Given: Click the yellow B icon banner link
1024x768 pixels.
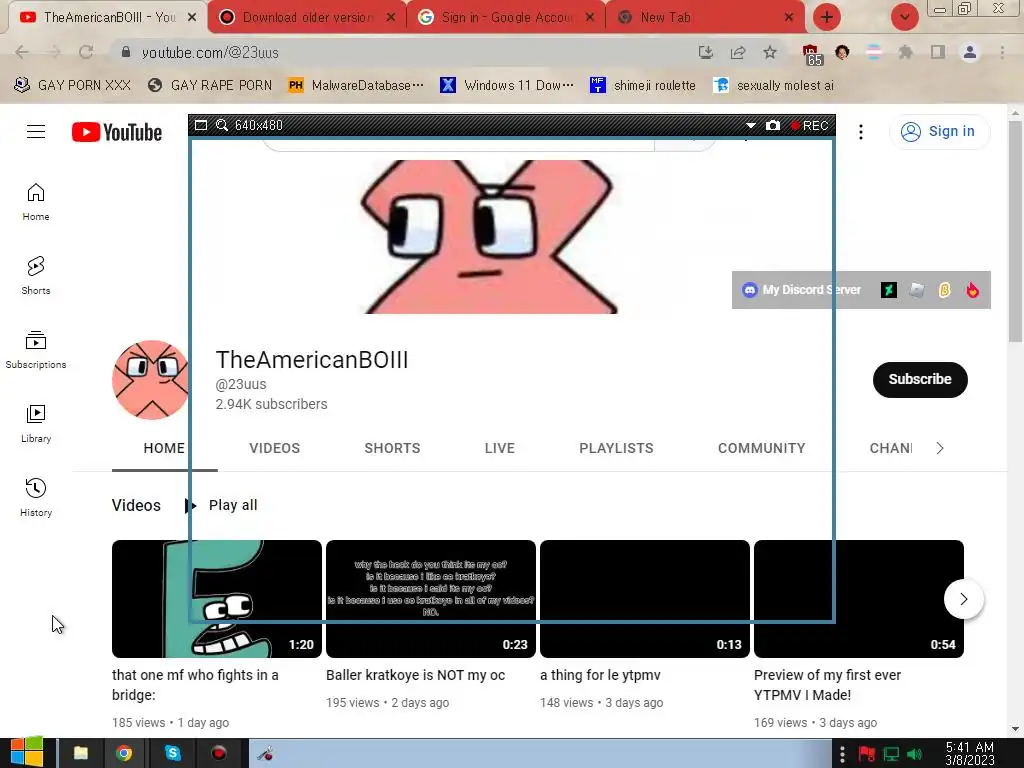Looking at the screenshot, I should 944,290.
